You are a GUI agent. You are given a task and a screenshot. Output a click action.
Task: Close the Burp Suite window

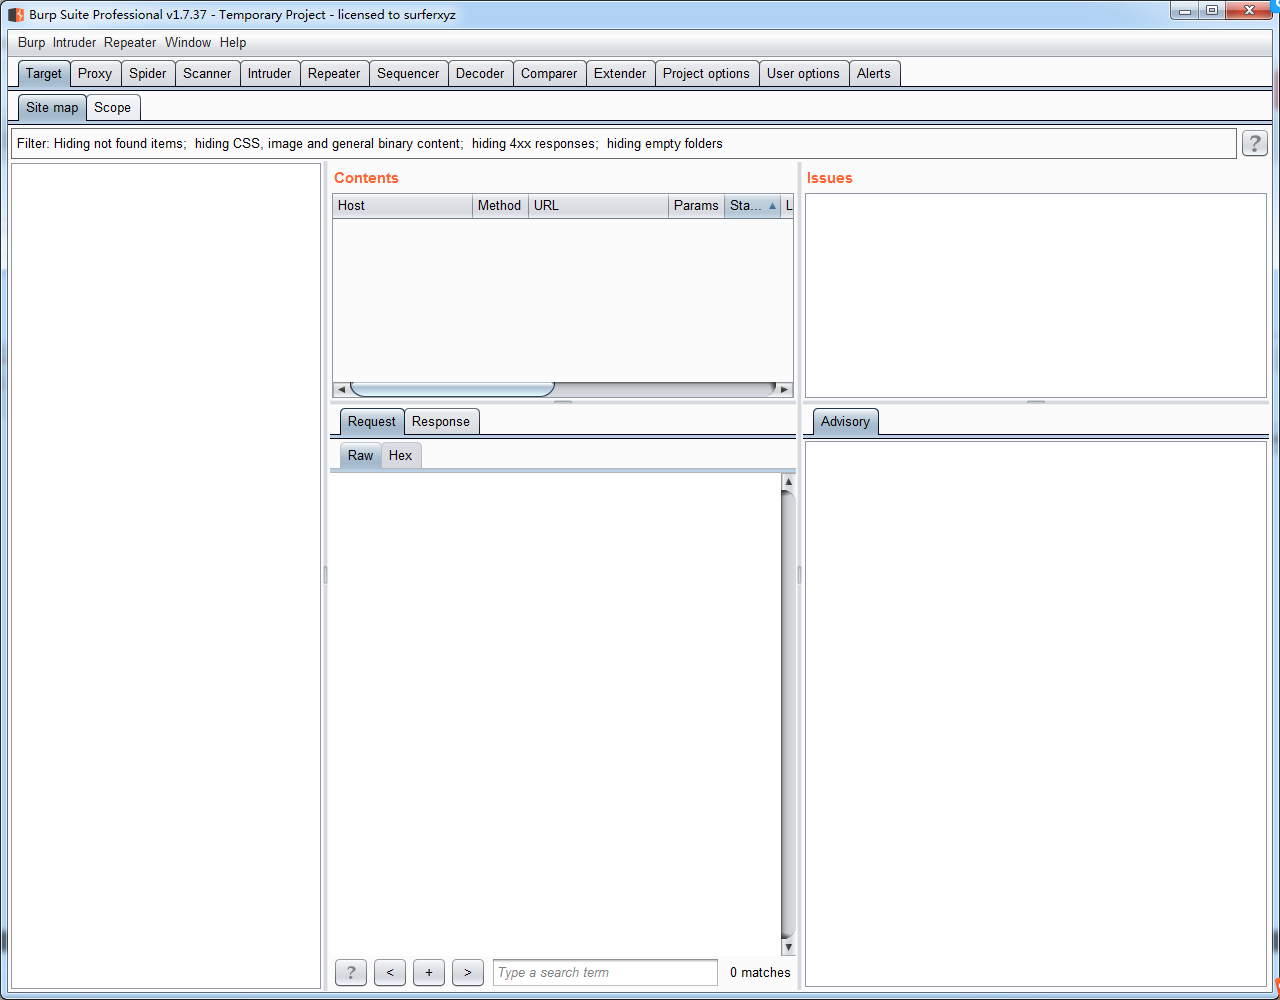pos(1249,10)
